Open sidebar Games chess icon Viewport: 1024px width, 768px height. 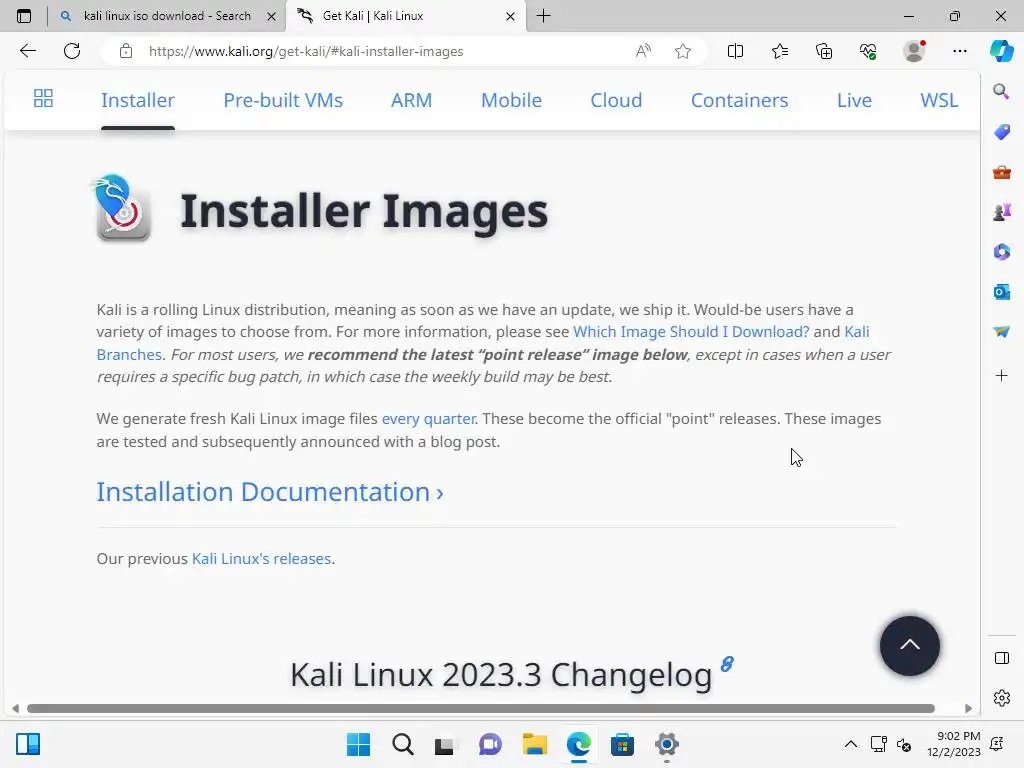point(1001,212)
